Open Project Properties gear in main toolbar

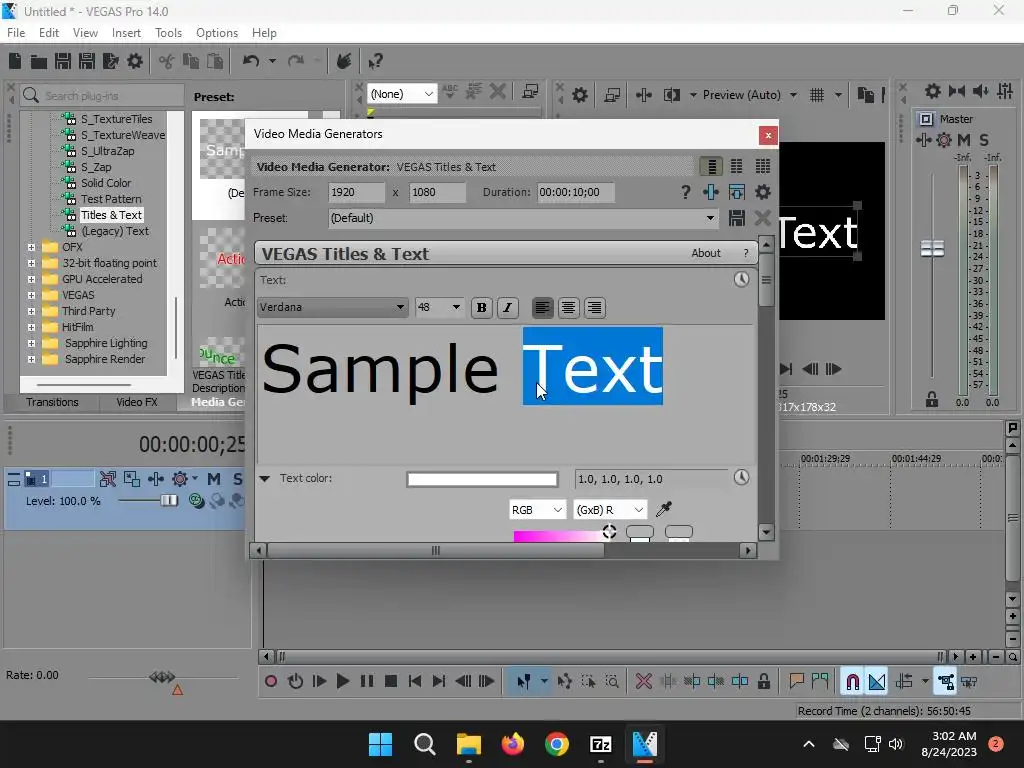click(x=135, y=61)
